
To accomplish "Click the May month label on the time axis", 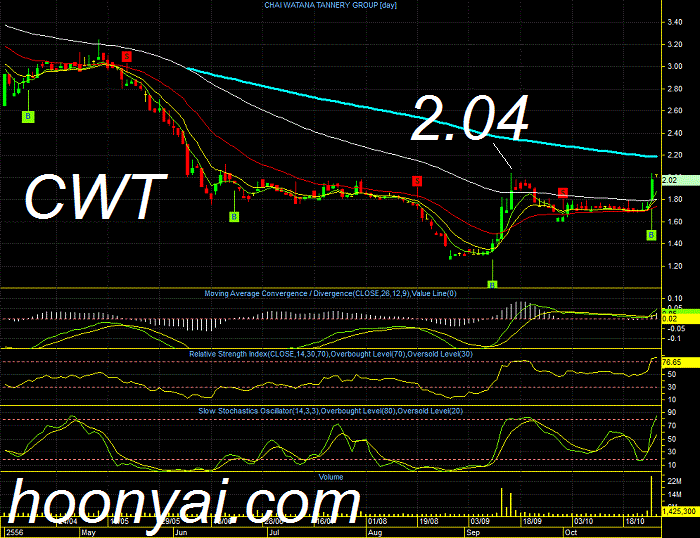I will [88, 533].
